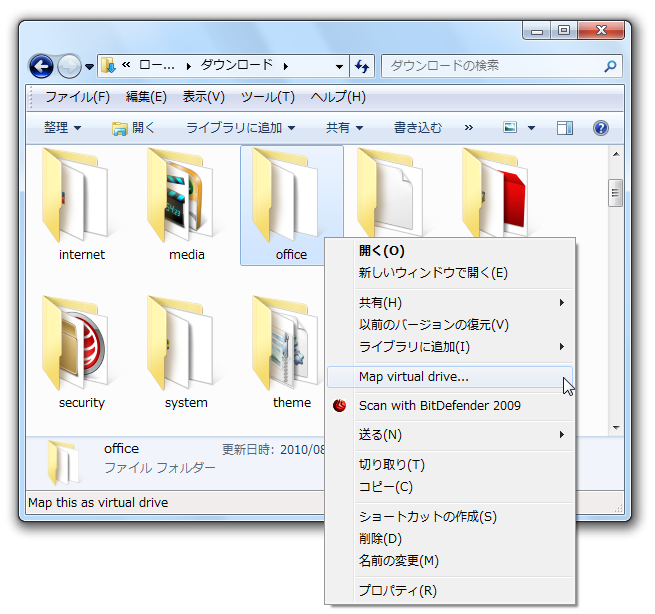Open Help with the question mark icon
The width and height of the screenshot is (655, 614).
[x=601, y=128]
